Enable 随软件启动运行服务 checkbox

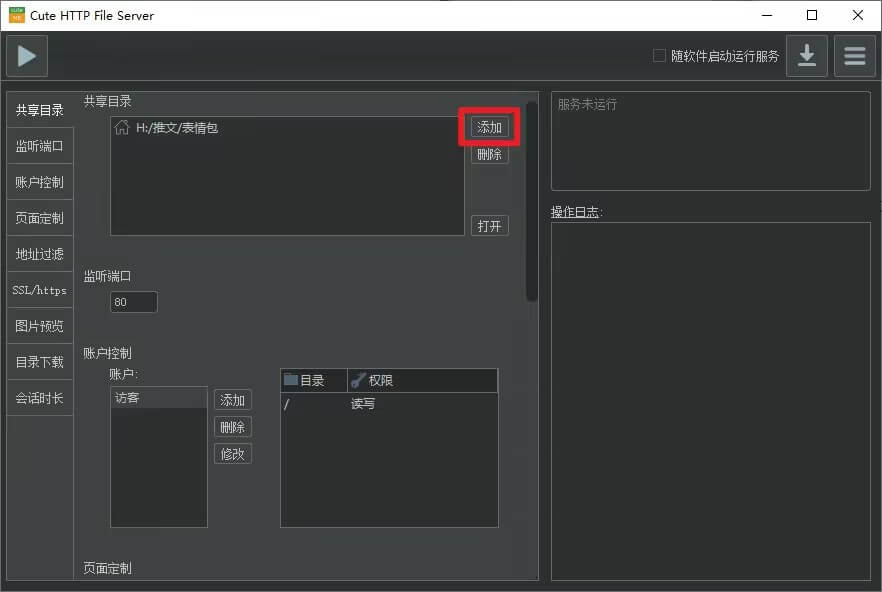coord(660,56)
